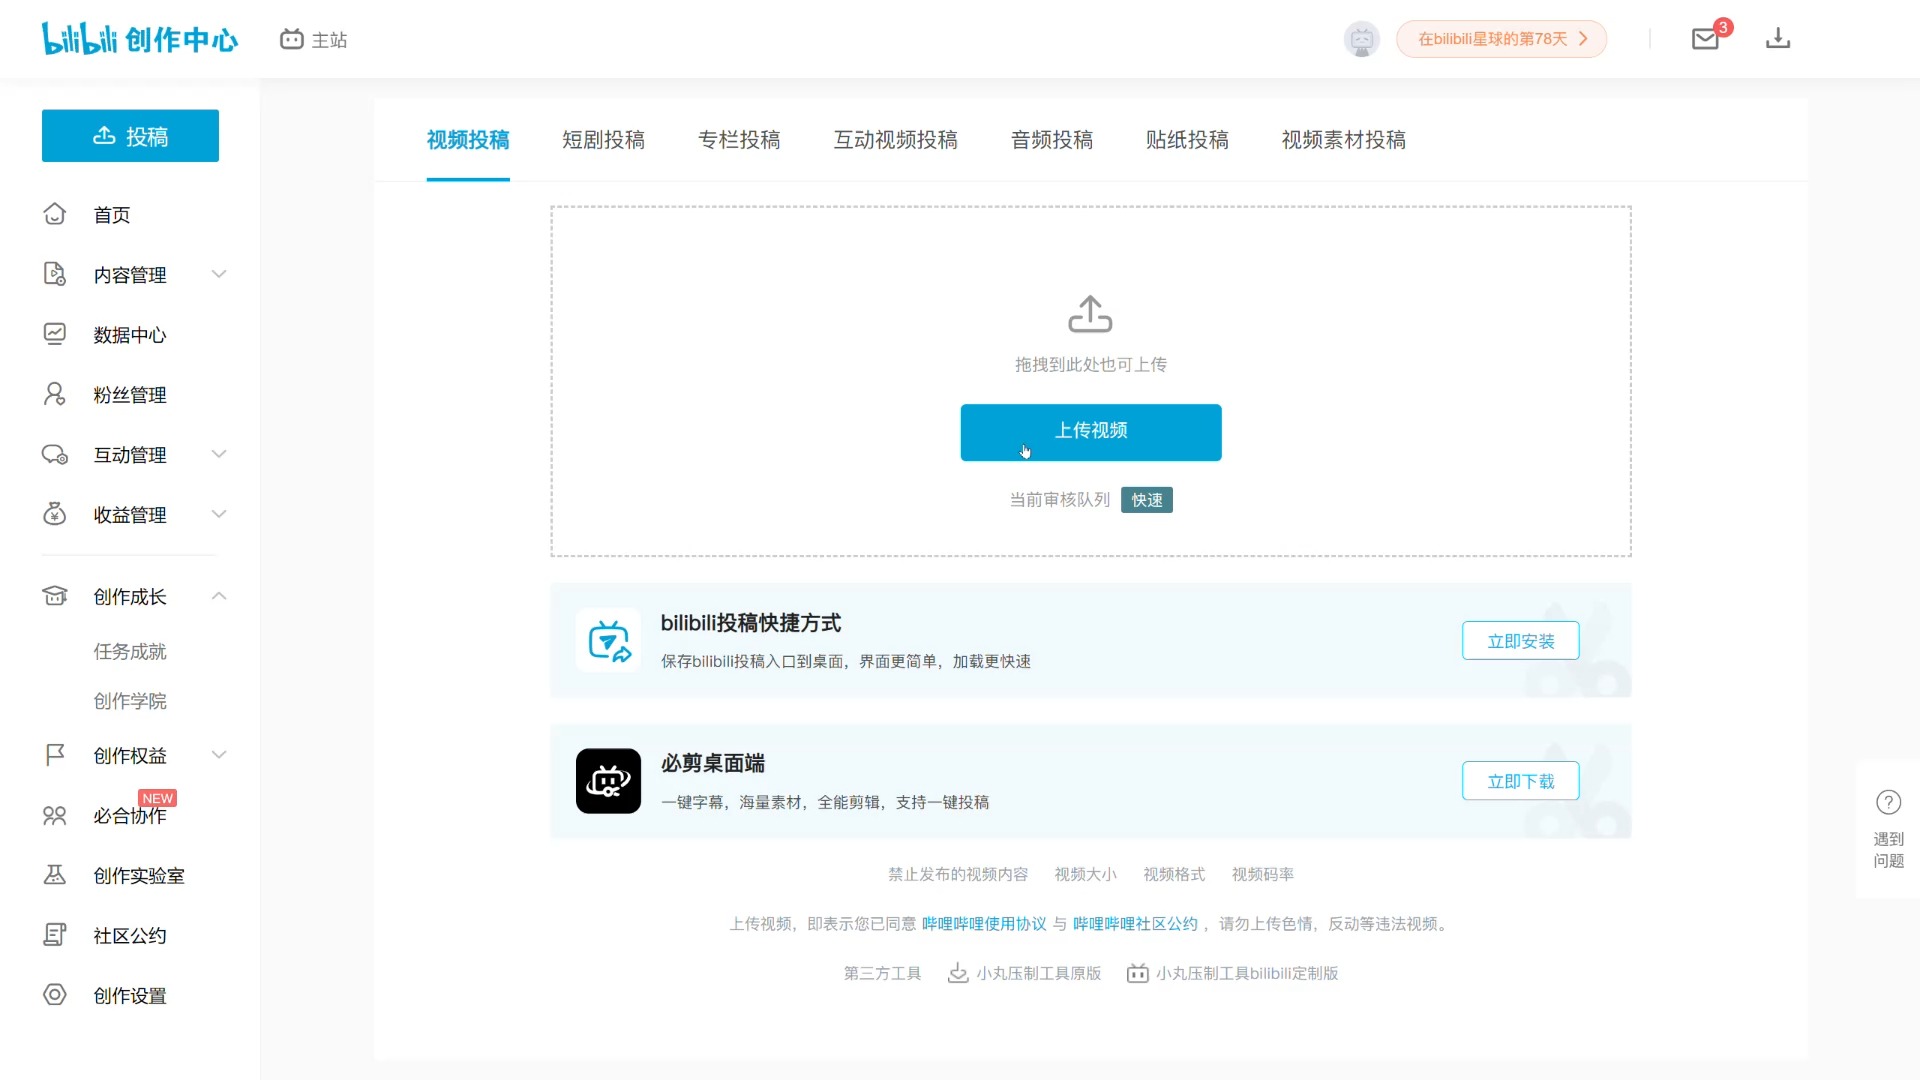Click the 主站 text in header
The width and height of the screenshot is (1920, 1080).
pos(329,40)
